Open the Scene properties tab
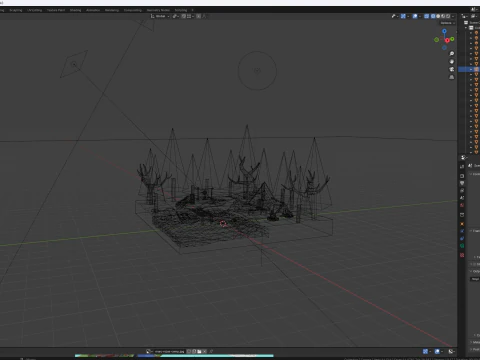Screen dimensions: 480x360 [x=462, y=197]
